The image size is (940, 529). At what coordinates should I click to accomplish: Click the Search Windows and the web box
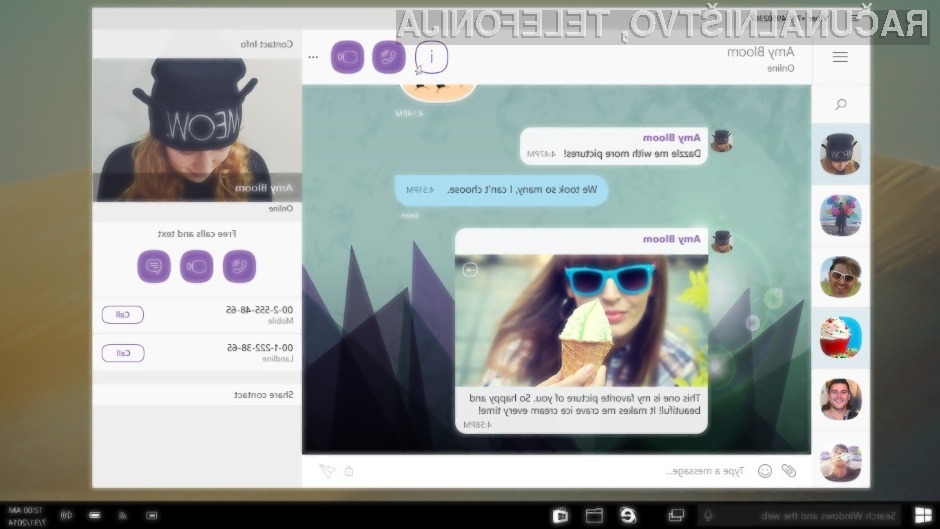pyautogui.click(x=801, y=515)
